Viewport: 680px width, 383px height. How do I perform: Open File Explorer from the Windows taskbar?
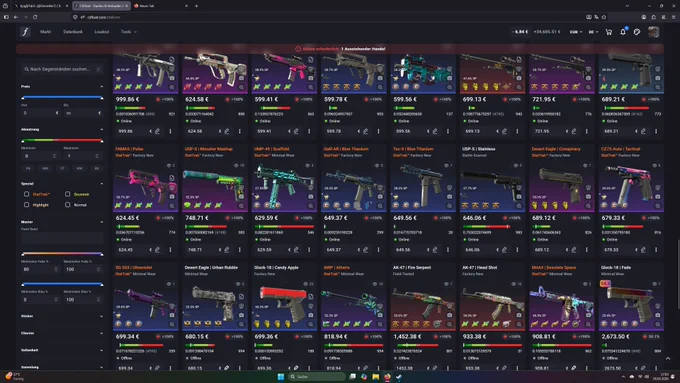(376, 376)
